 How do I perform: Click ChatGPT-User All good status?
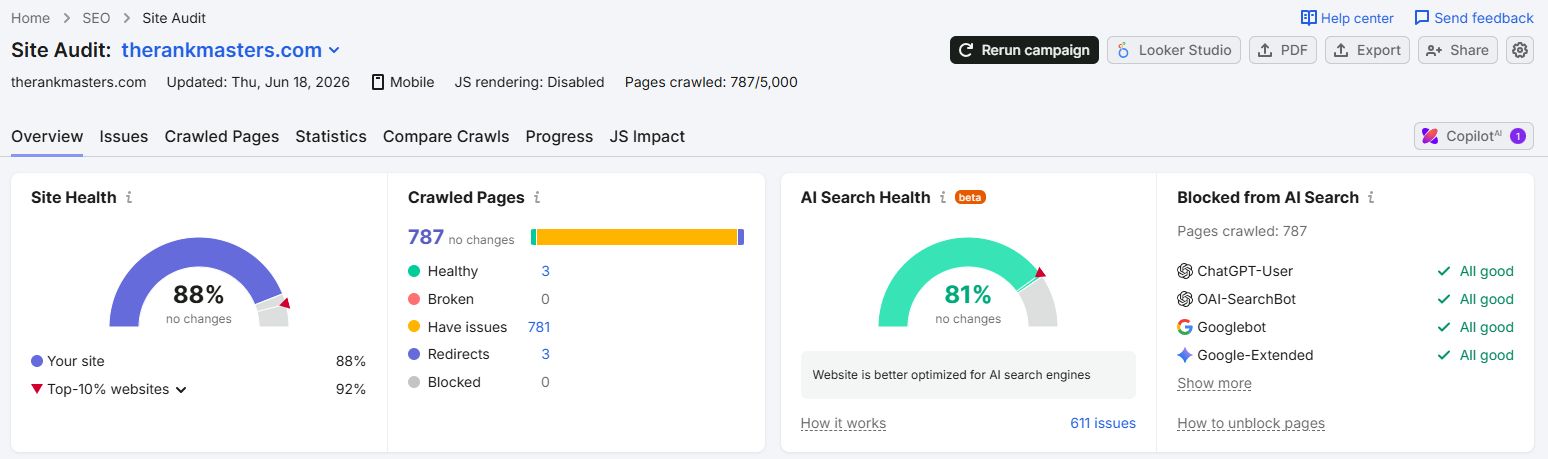pos(1475,271)
